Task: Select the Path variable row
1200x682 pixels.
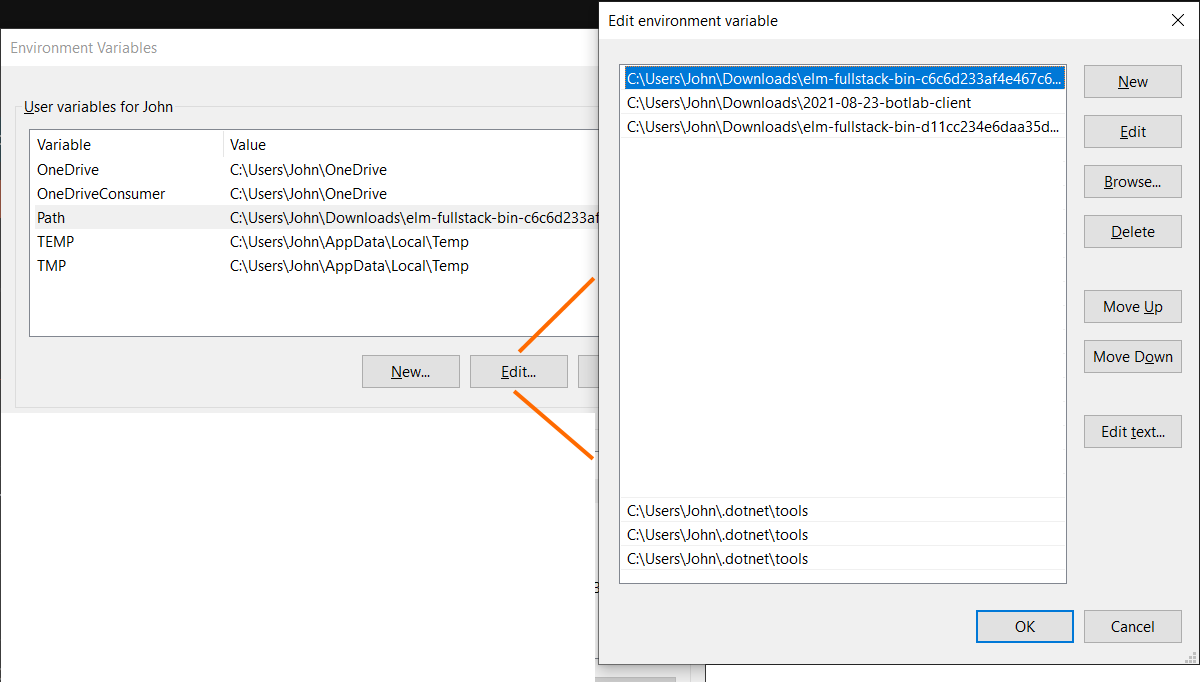Action: click(314, 218)
